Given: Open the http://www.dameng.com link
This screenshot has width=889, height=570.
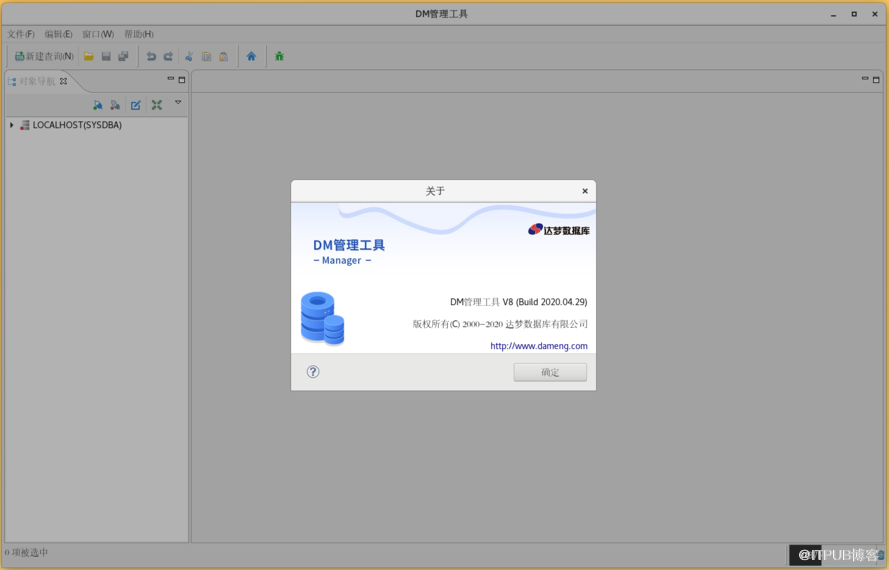Looking at the screenshot, I should click(x=538, y=346).
